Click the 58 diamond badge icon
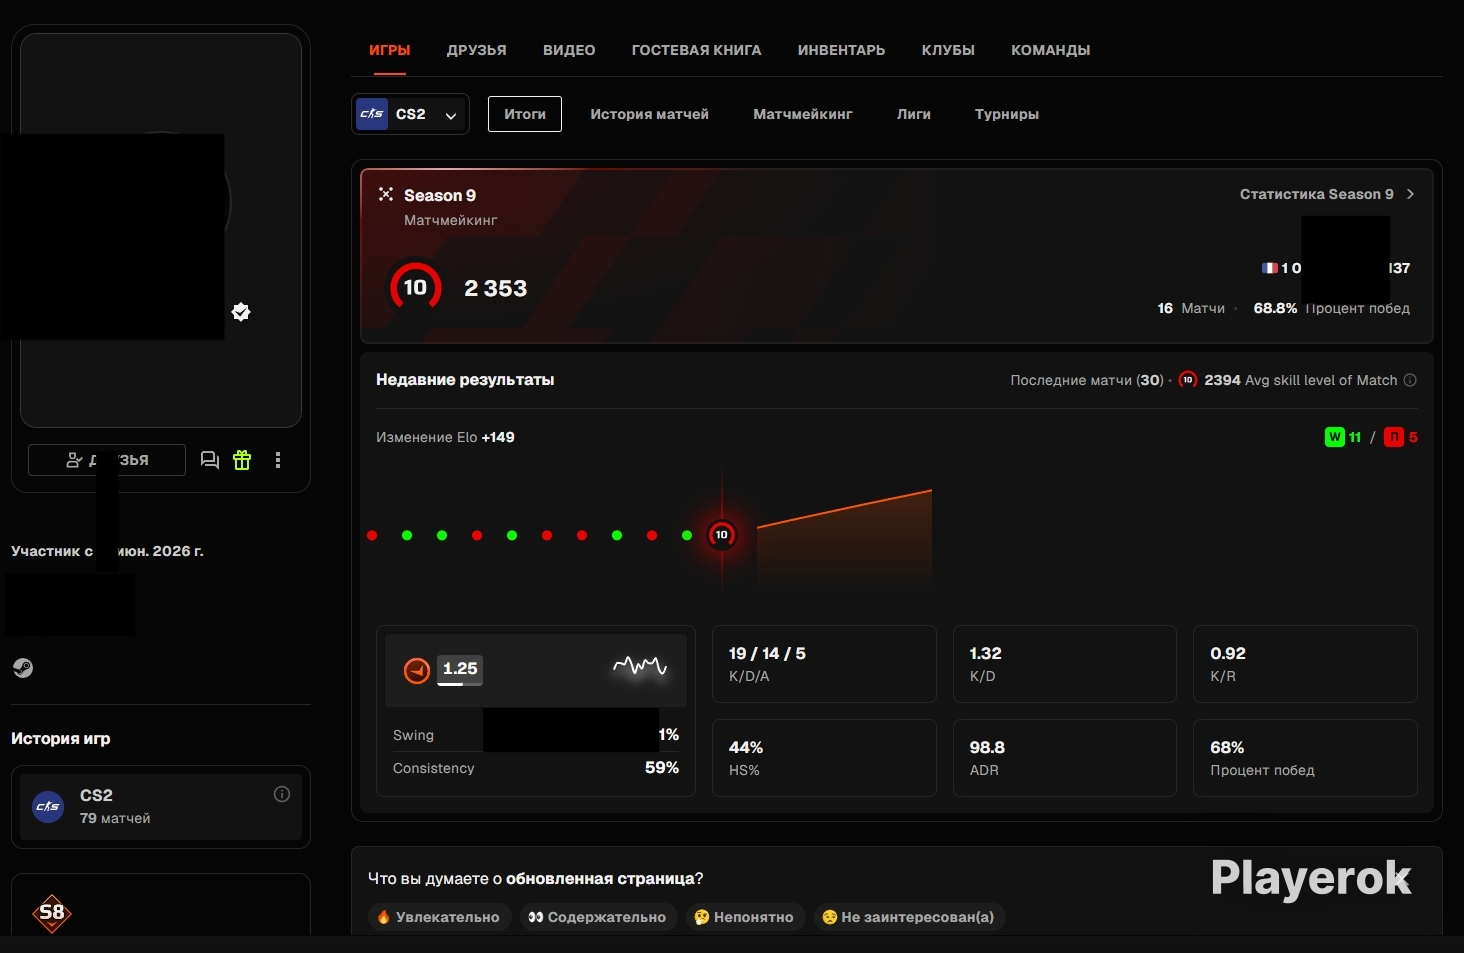 click(x=52, y=912)
